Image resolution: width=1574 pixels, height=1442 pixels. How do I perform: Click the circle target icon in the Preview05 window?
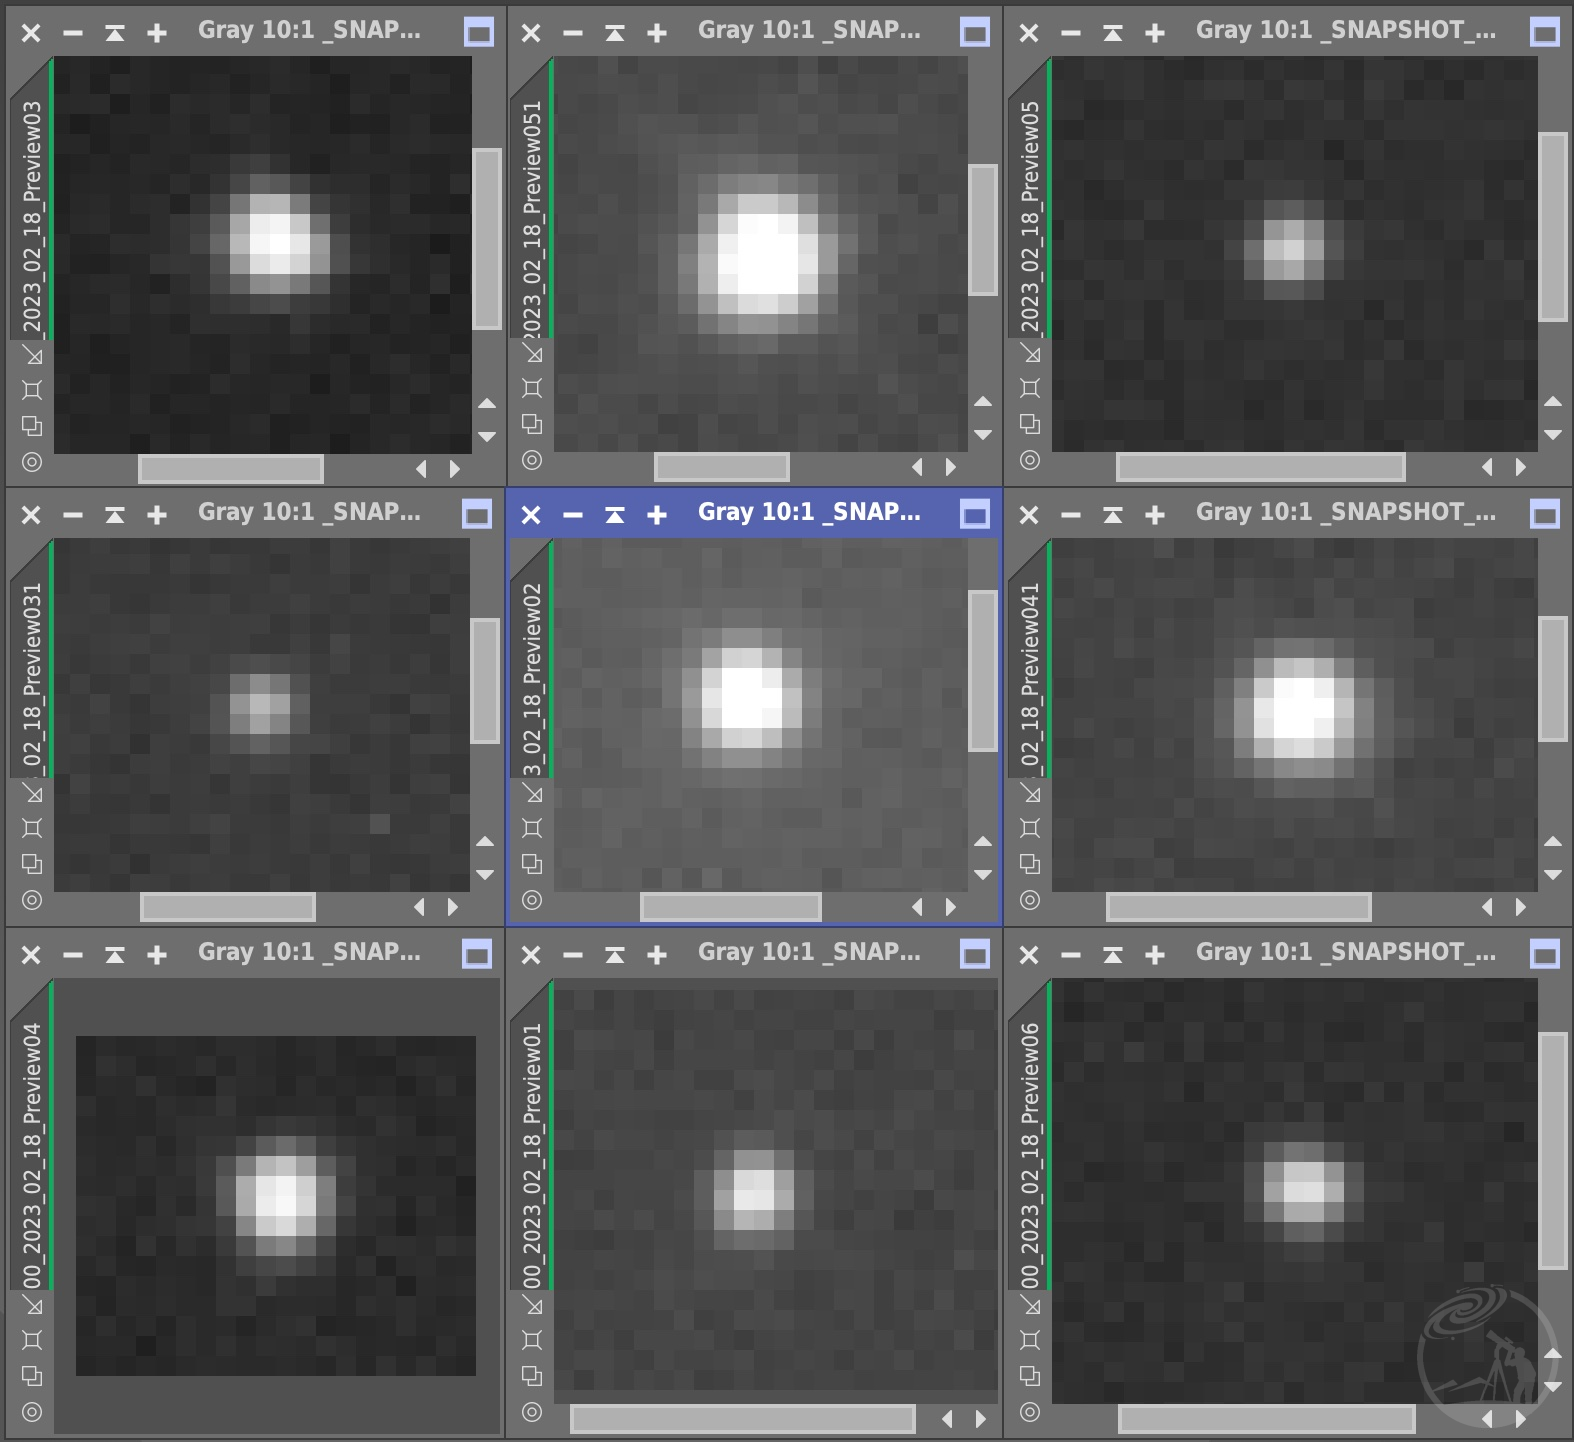1030,460
